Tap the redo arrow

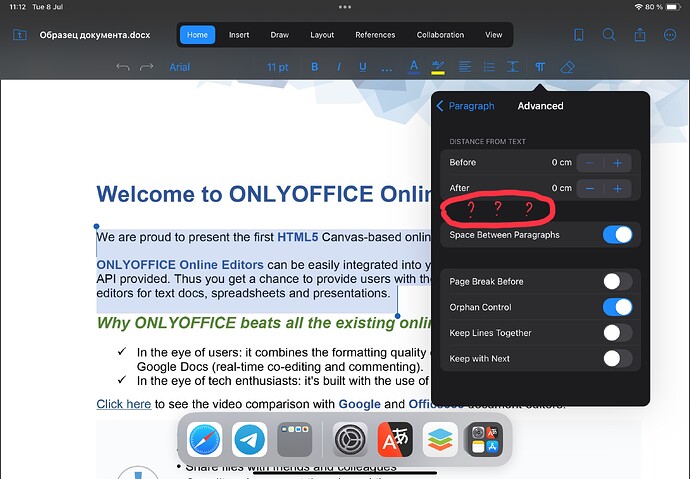146,67
